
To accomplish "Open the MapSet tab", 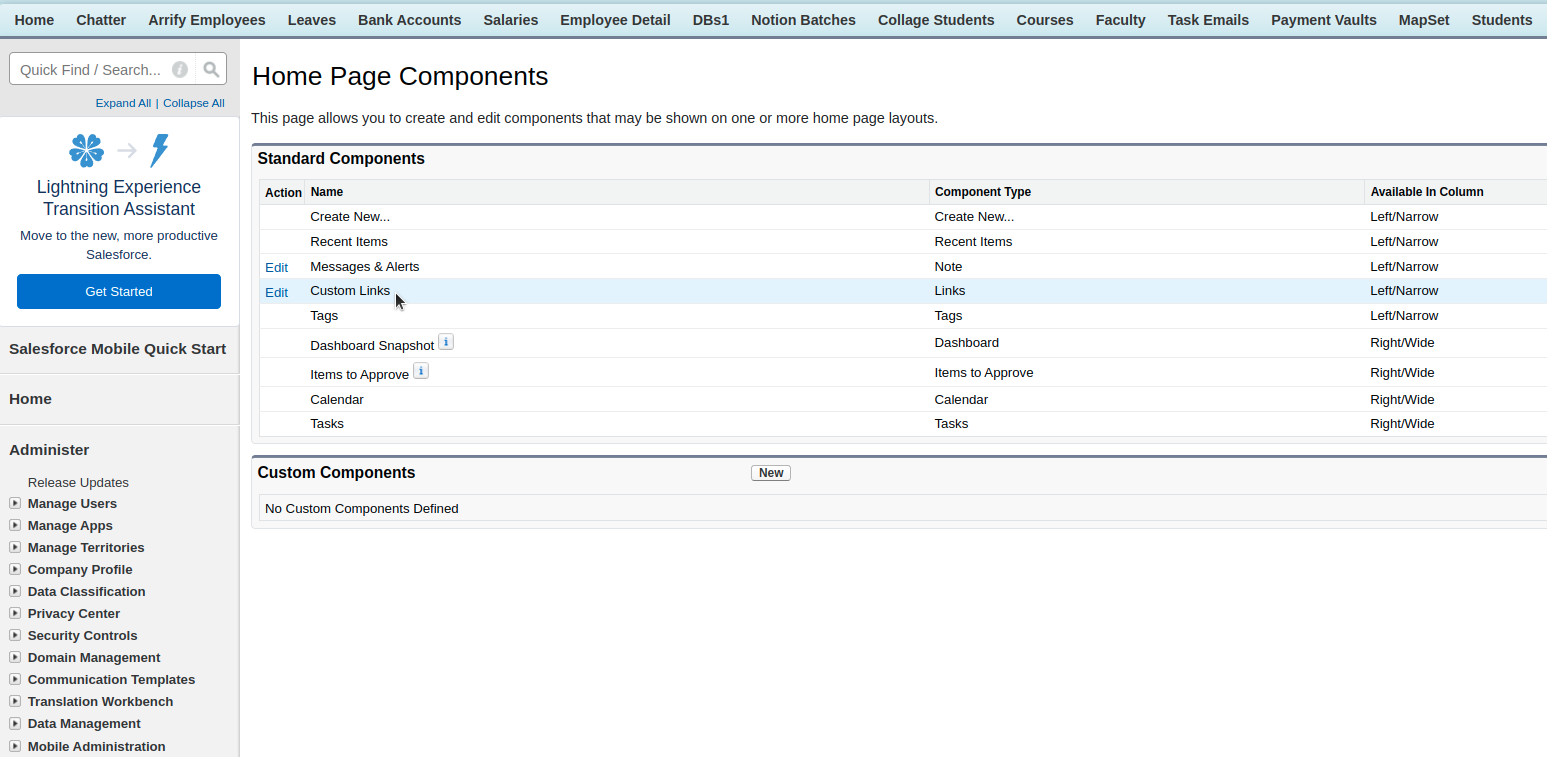I will pyautogui.click(x=1424, y=20).
